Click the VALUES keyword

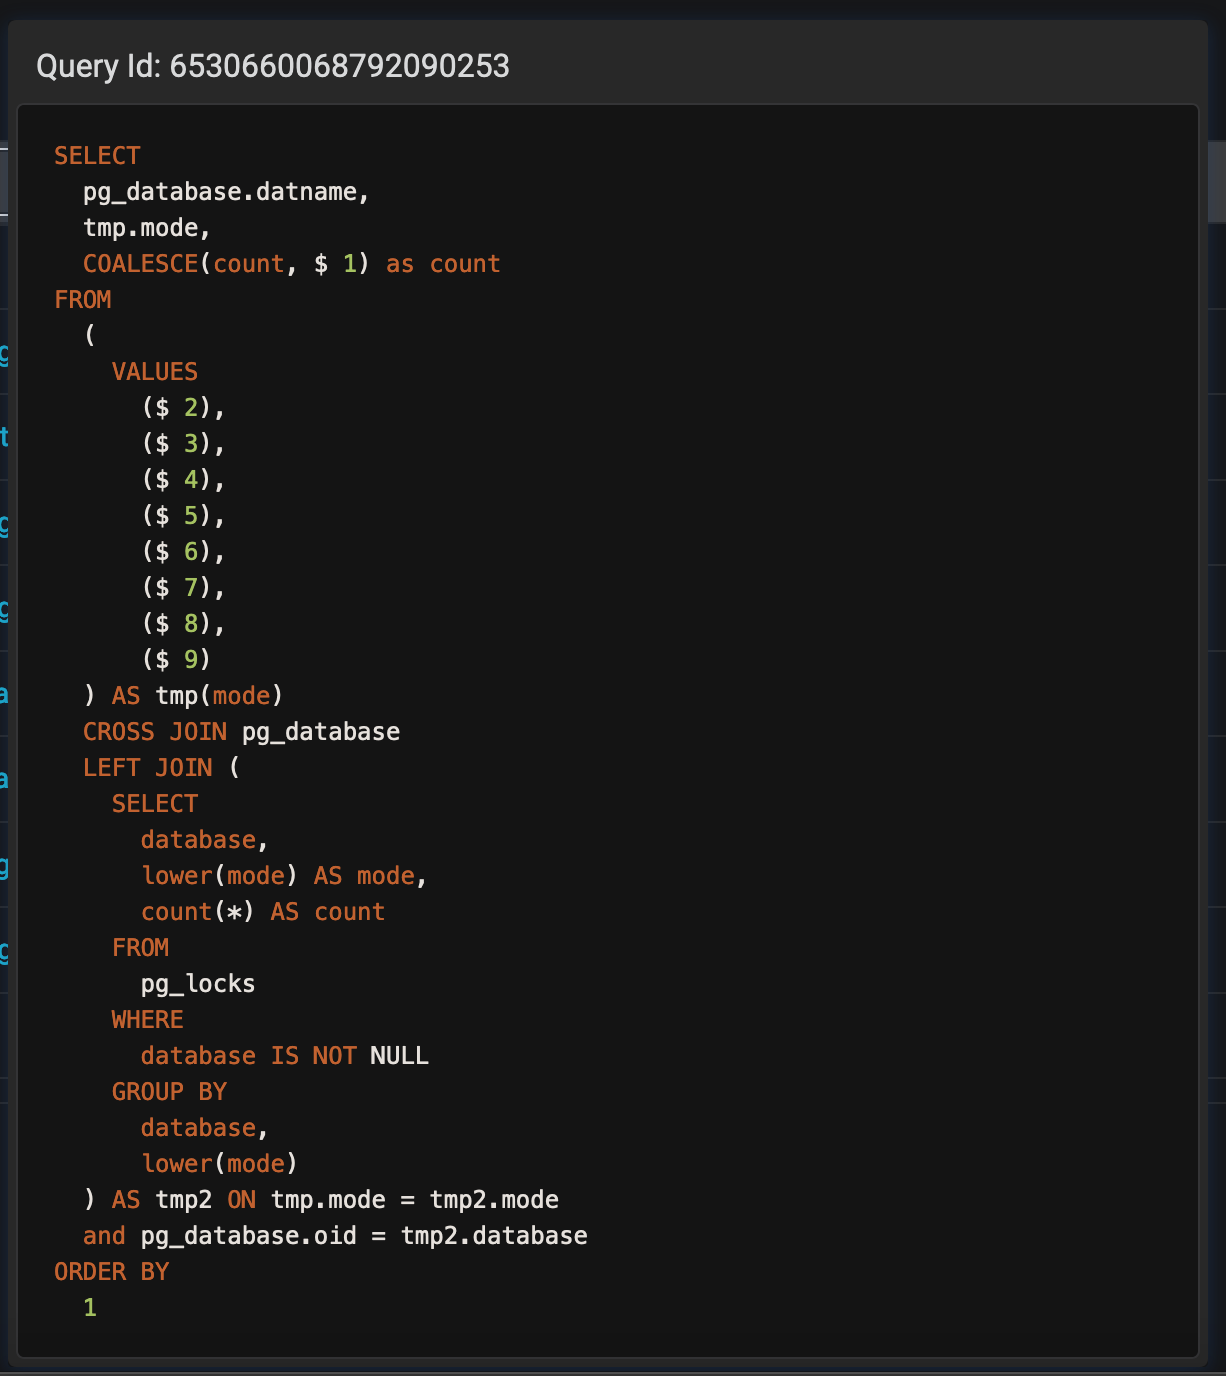154,372
